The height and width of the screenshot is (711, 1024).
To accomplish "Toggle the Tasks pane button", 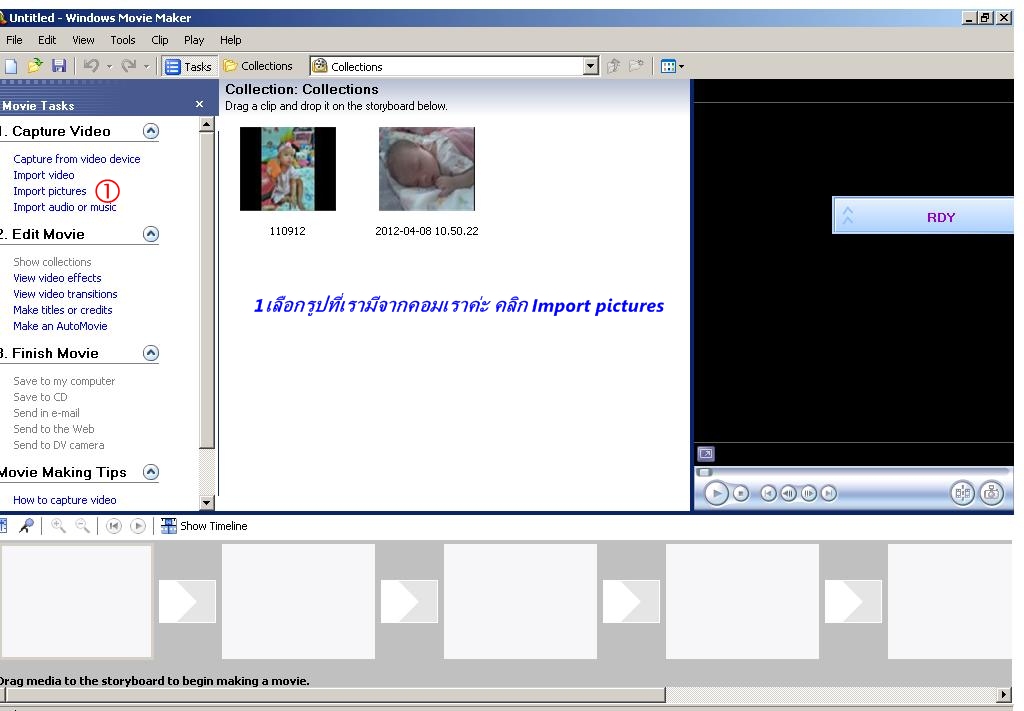I will tap(189, 67).
